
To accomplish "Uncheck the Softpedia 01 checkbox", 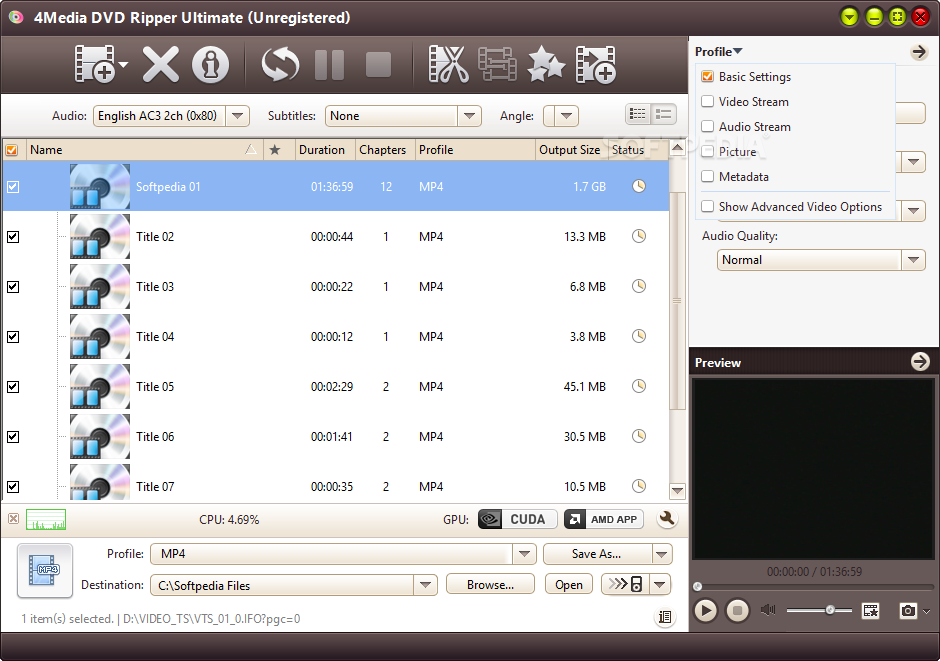I will pos(13,187).
